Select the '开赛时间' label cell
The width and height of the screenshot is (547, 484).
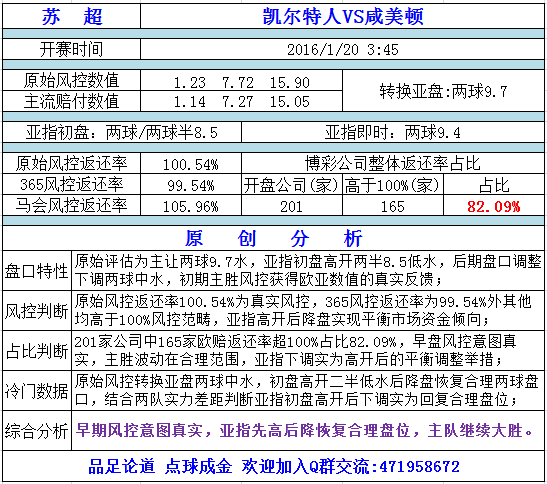[72, 49]
